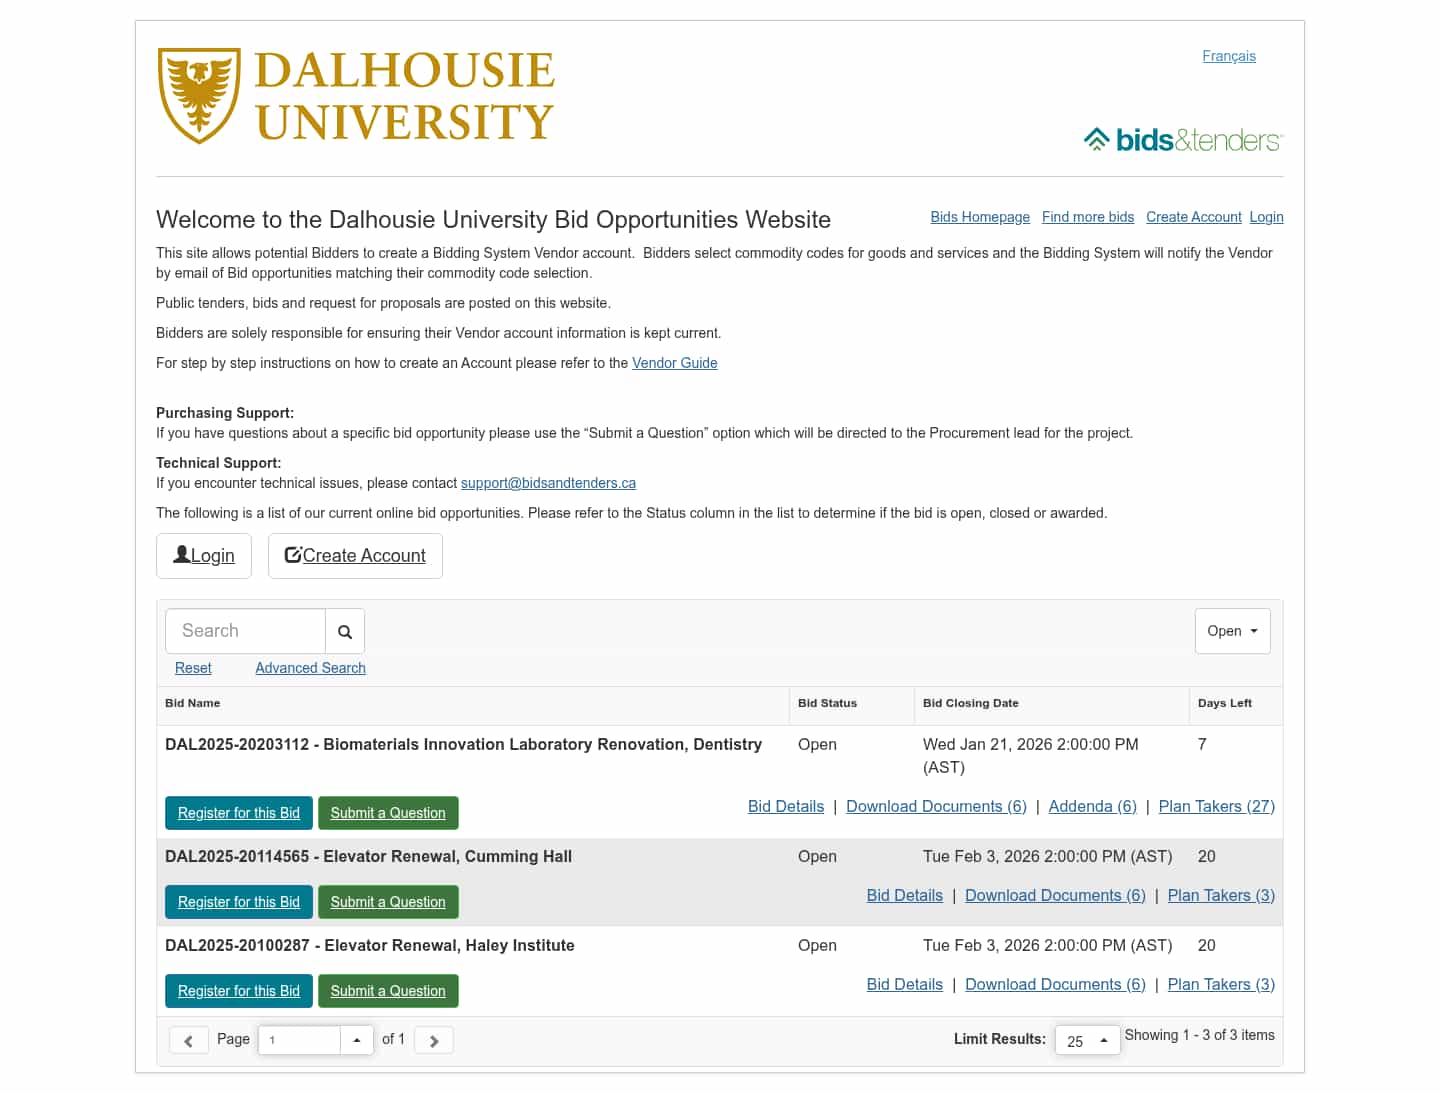
Task: Open the bid status filter dropdown
Action: pyautogui.click(x=1232, y=631)
